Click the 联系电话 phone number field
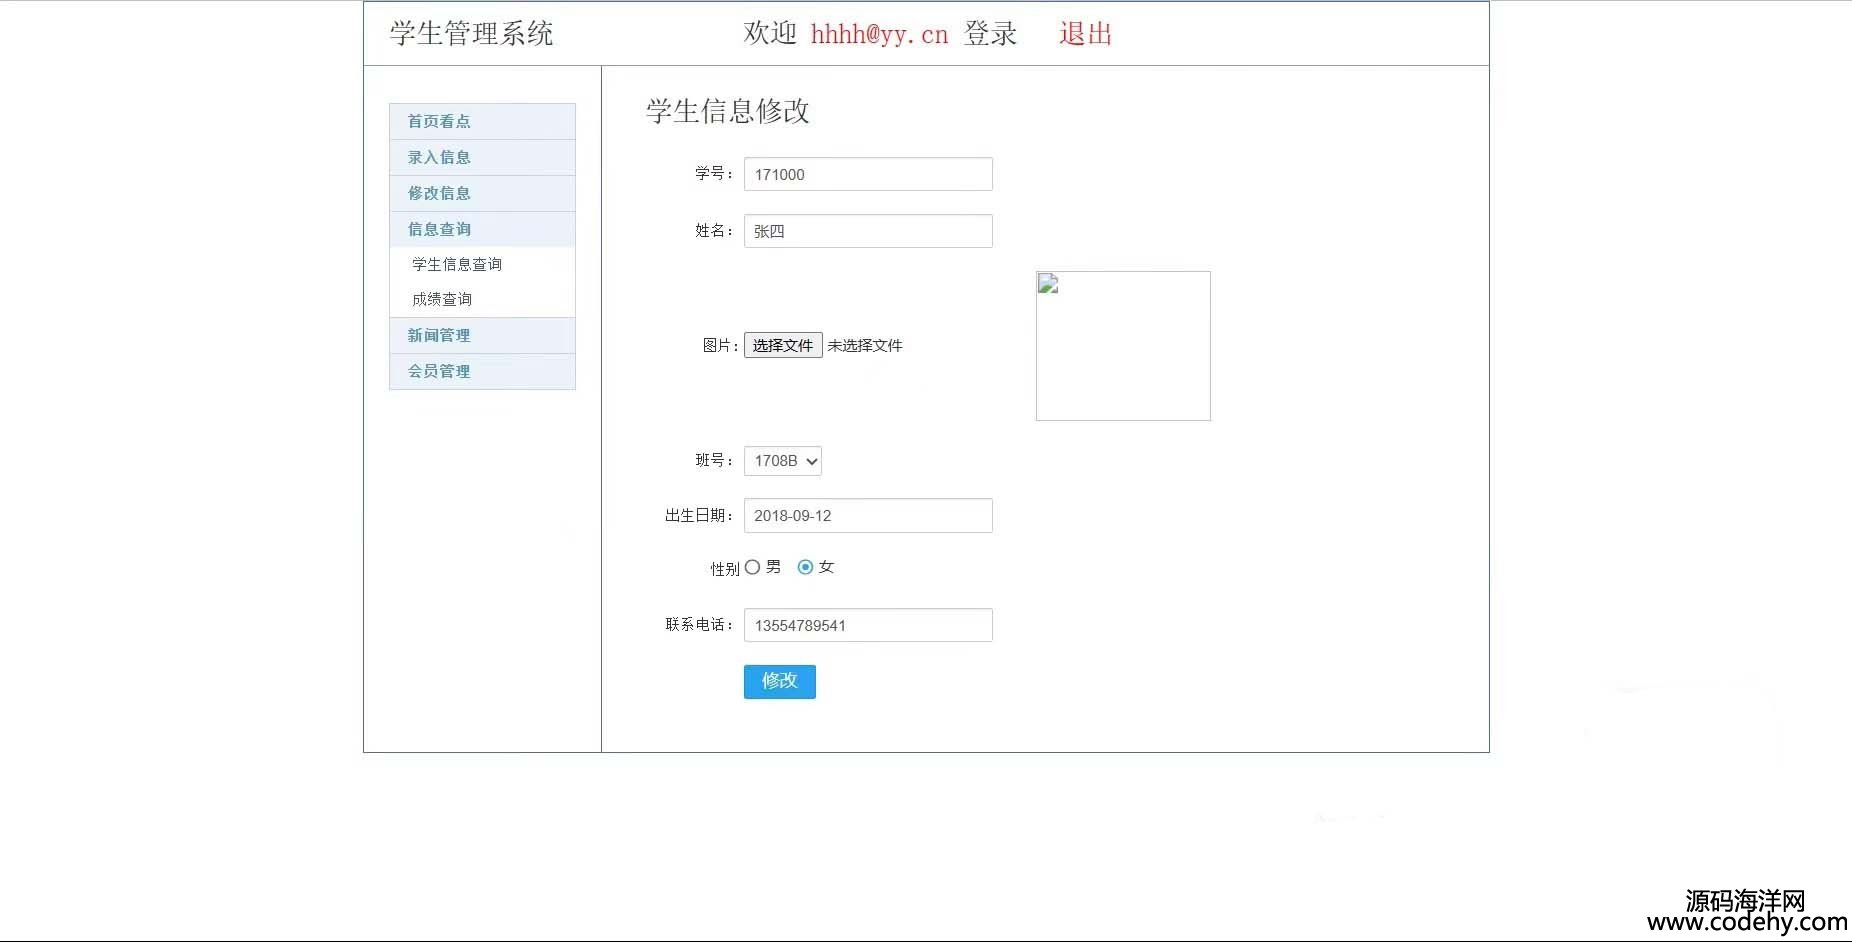Image resolution: width=1852 pixels, height=942 pixels. [x=868, y=625]
